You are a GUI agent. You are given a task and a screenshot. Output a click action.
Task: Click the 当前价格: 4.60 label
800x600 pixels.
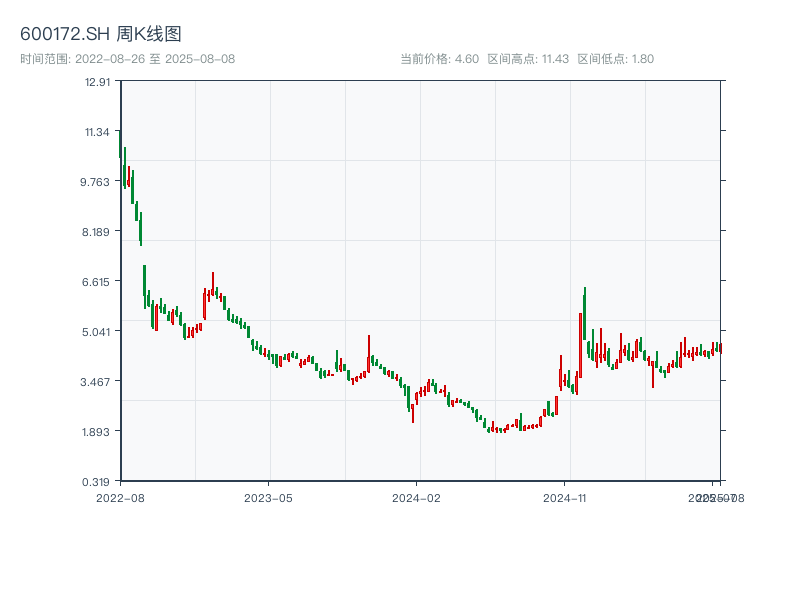(x=439, y=59)
